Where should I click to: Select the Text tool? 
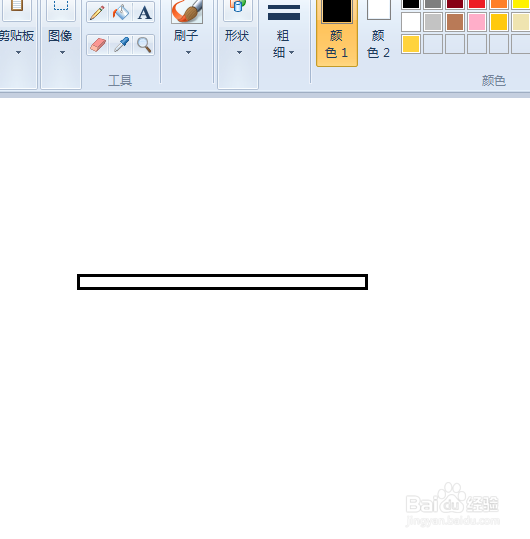144,12
